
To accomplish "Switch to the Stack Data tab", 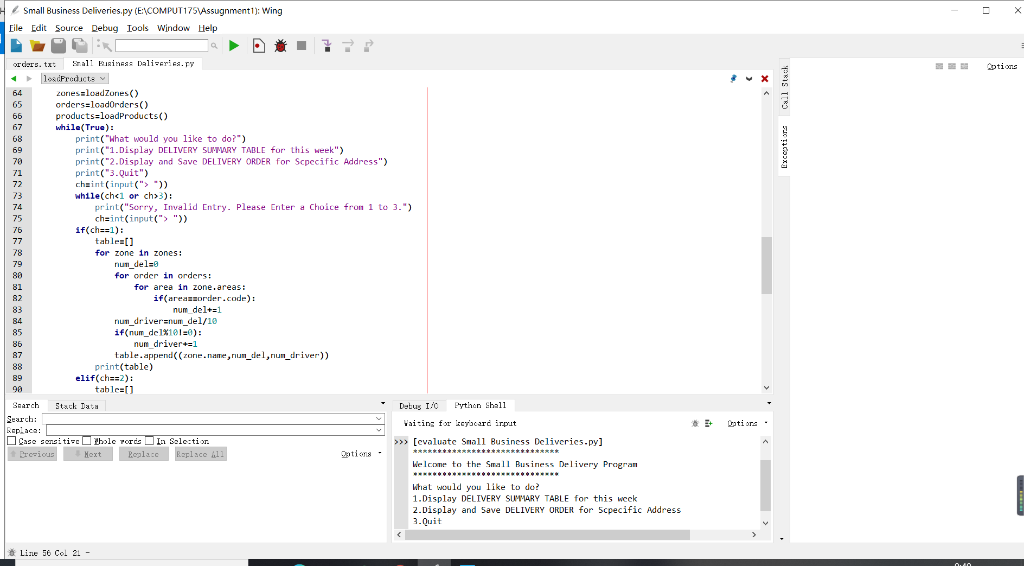I will [76, 405].
